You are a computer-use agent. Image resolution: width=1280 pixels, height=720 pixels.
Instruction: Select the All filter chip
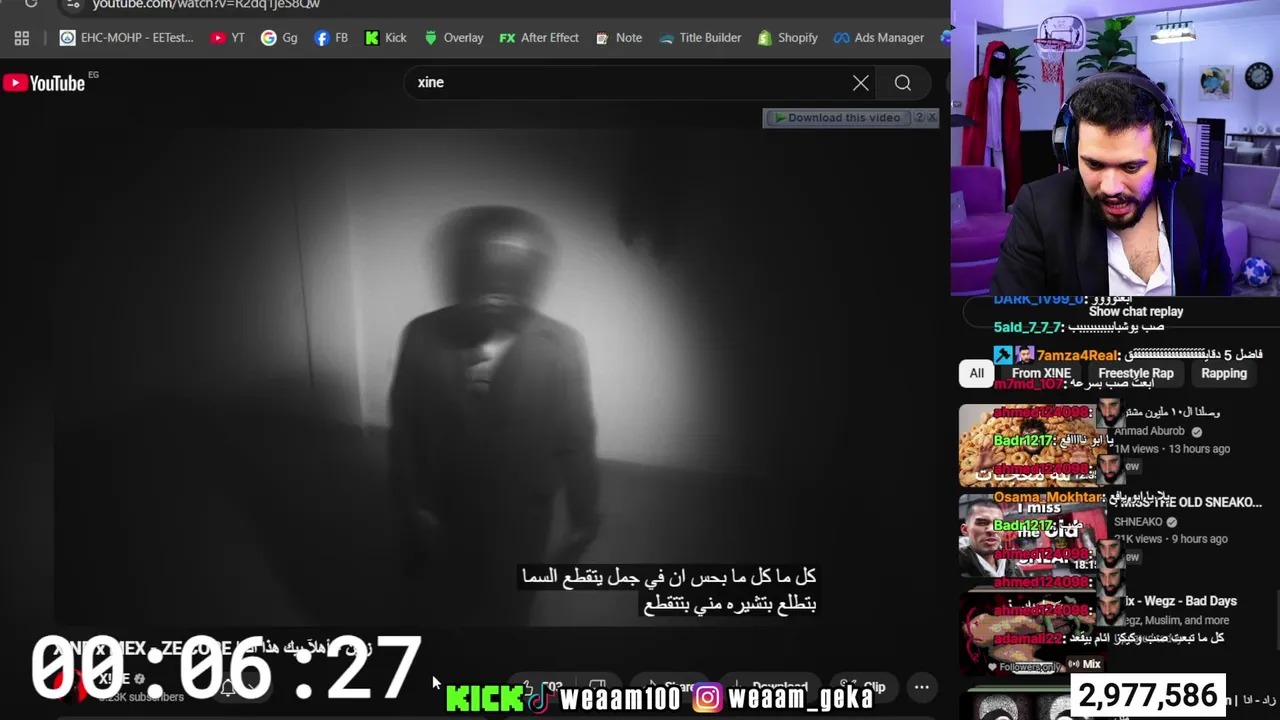tap(977, 373)
